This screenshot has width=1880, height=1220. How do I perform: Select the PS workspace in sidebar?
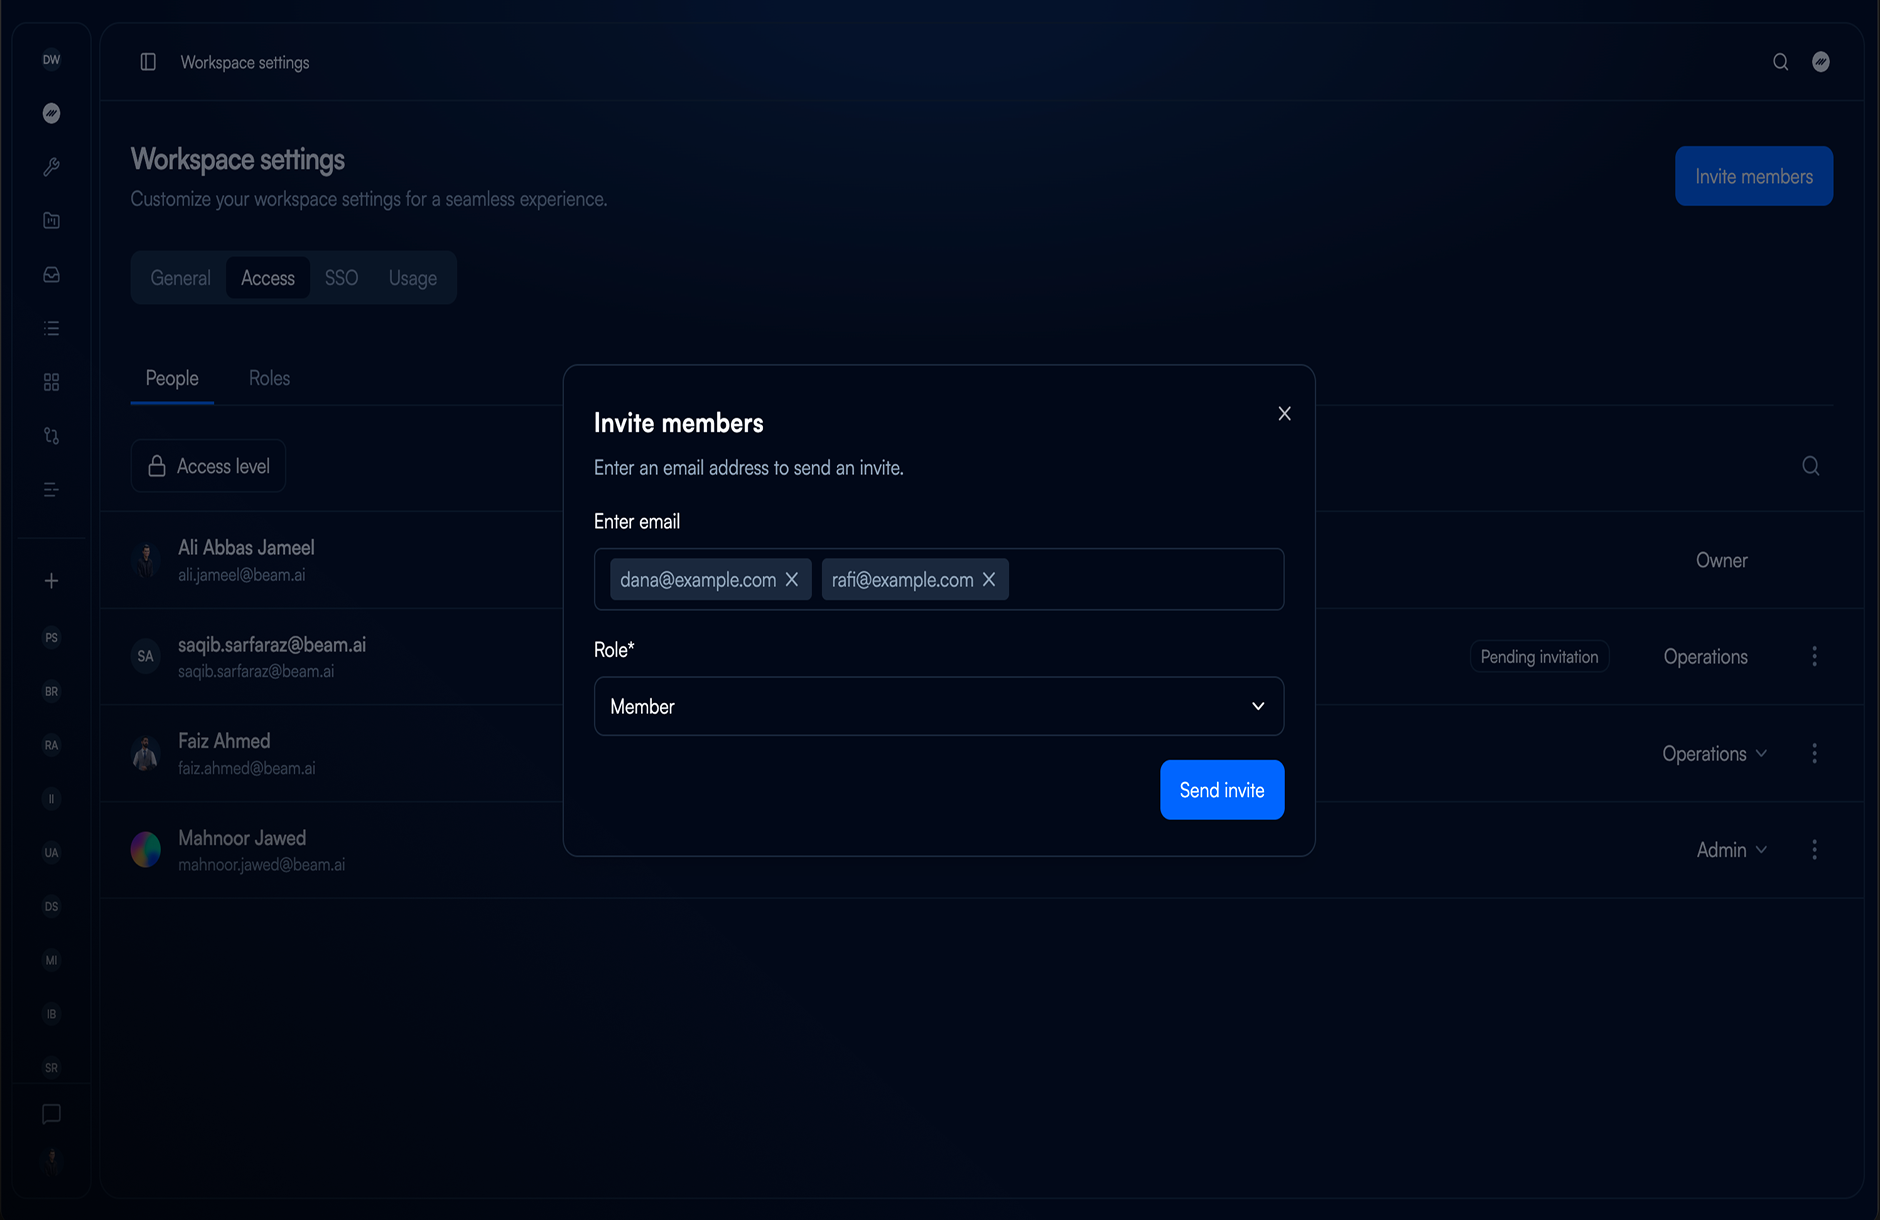point(51,637)
